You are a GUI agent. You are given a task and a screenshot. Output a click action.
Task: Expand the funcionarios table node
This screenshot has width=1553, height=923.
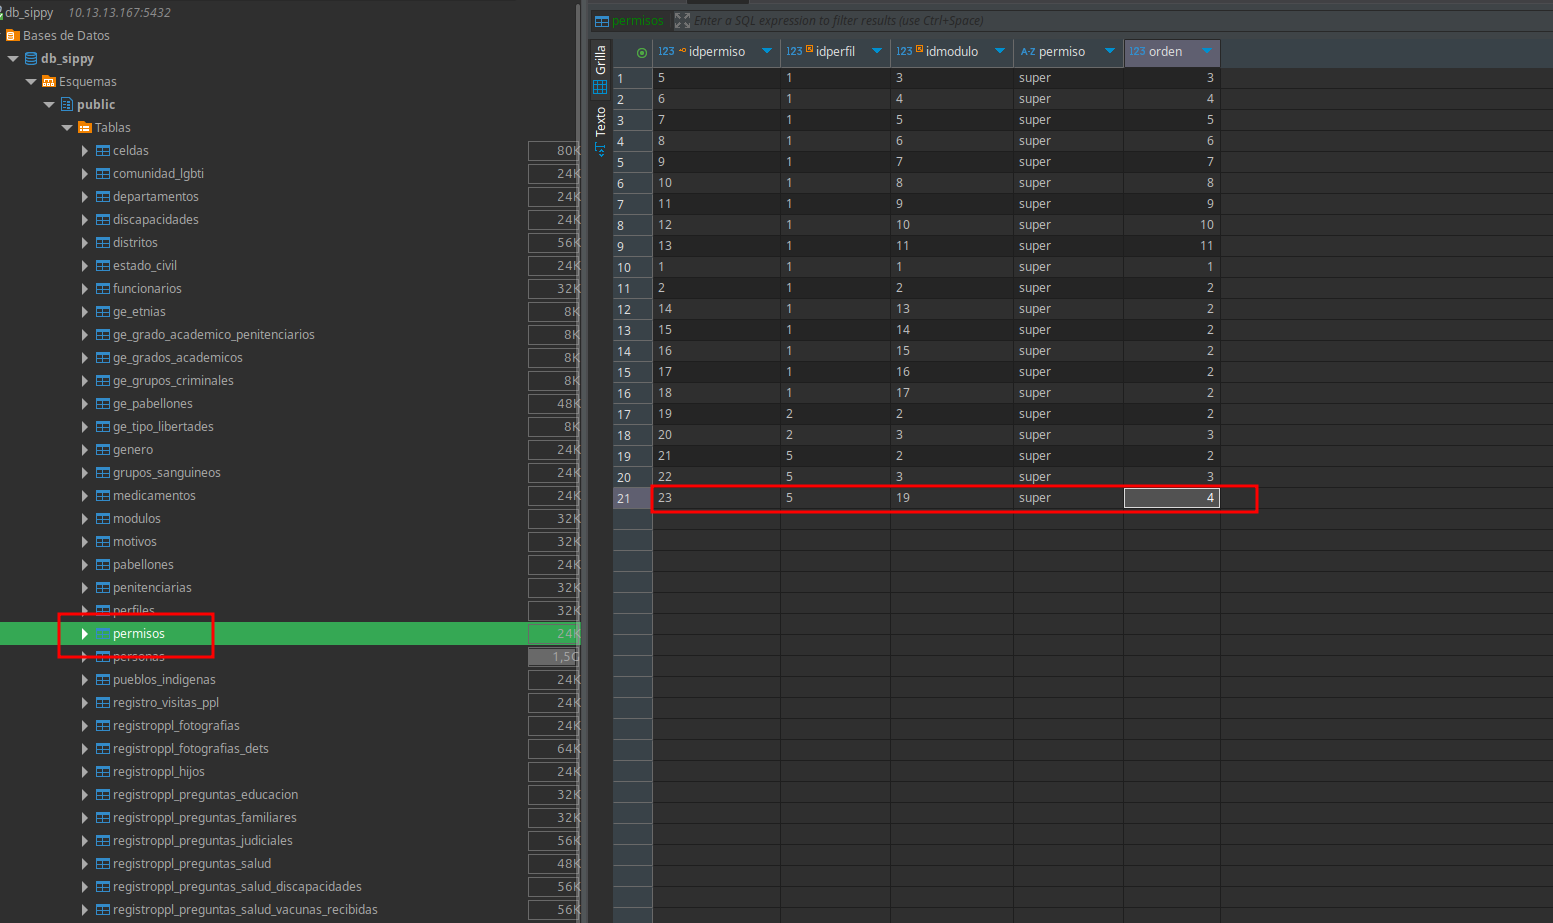[85, 289]
